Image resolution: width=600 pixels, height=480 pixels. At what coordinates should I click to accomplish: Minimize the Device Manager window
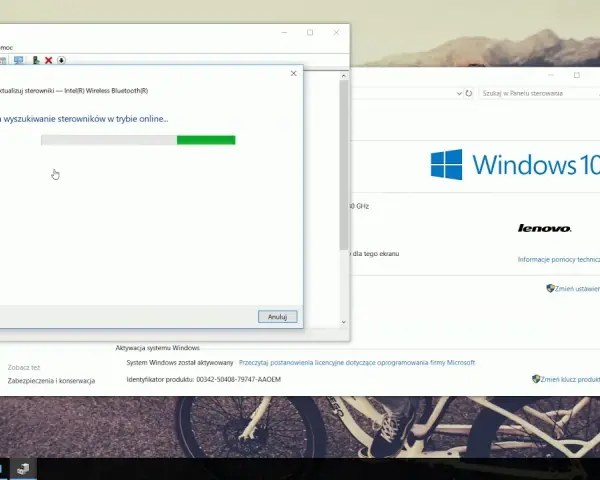coord(284,33)
